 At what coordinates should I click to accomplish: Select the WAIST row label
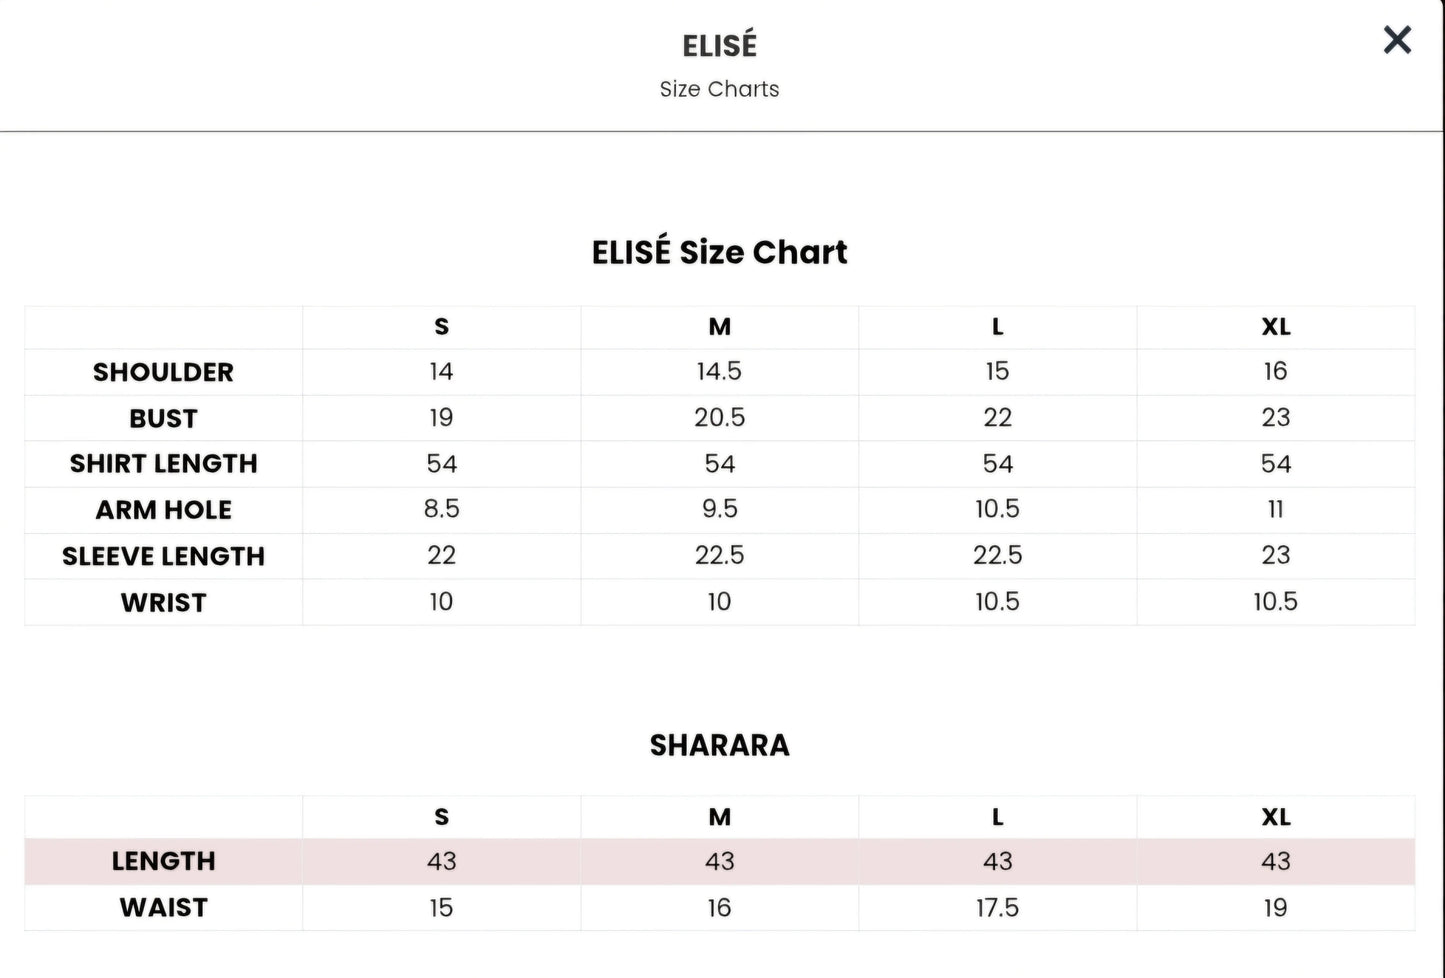click(163, 908)
